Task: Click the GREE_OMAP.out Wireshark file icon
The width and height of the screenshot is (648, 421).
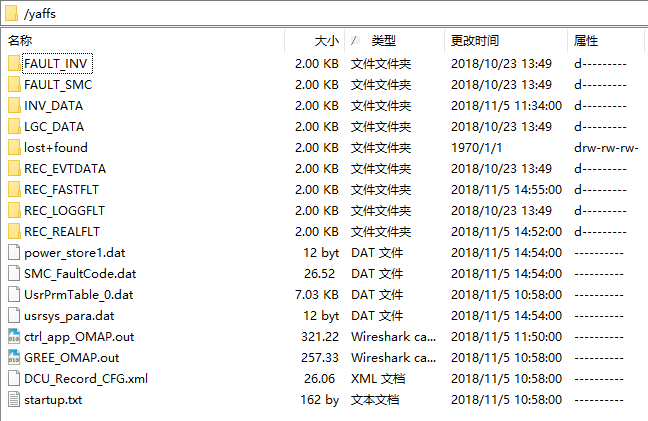Action: point(14,358)
